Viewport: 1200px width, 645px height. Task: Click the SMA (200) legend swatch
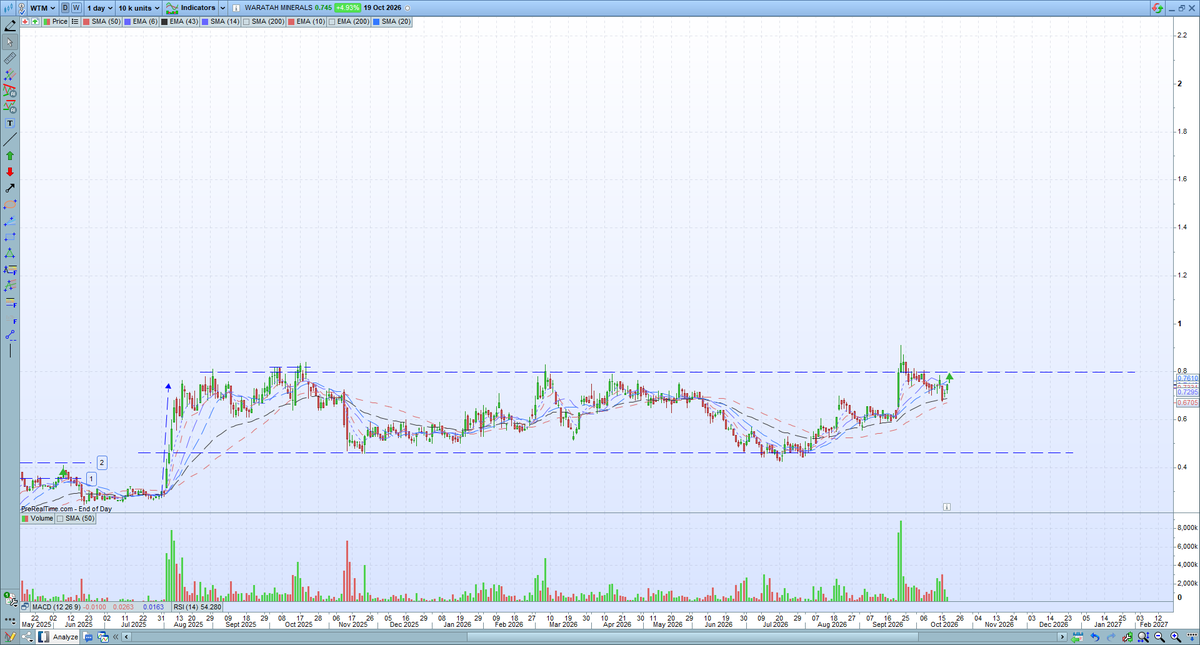pos(246,21)
